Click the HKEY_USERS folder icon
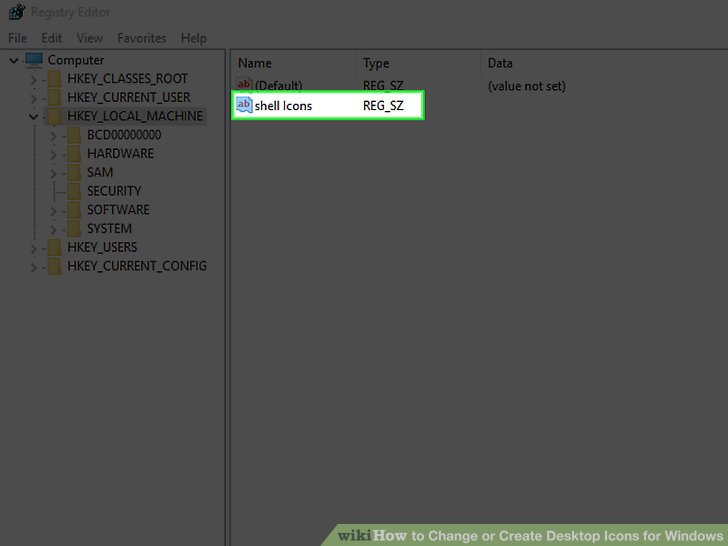This screenshot has width=728, height=546. pos(54,247)
